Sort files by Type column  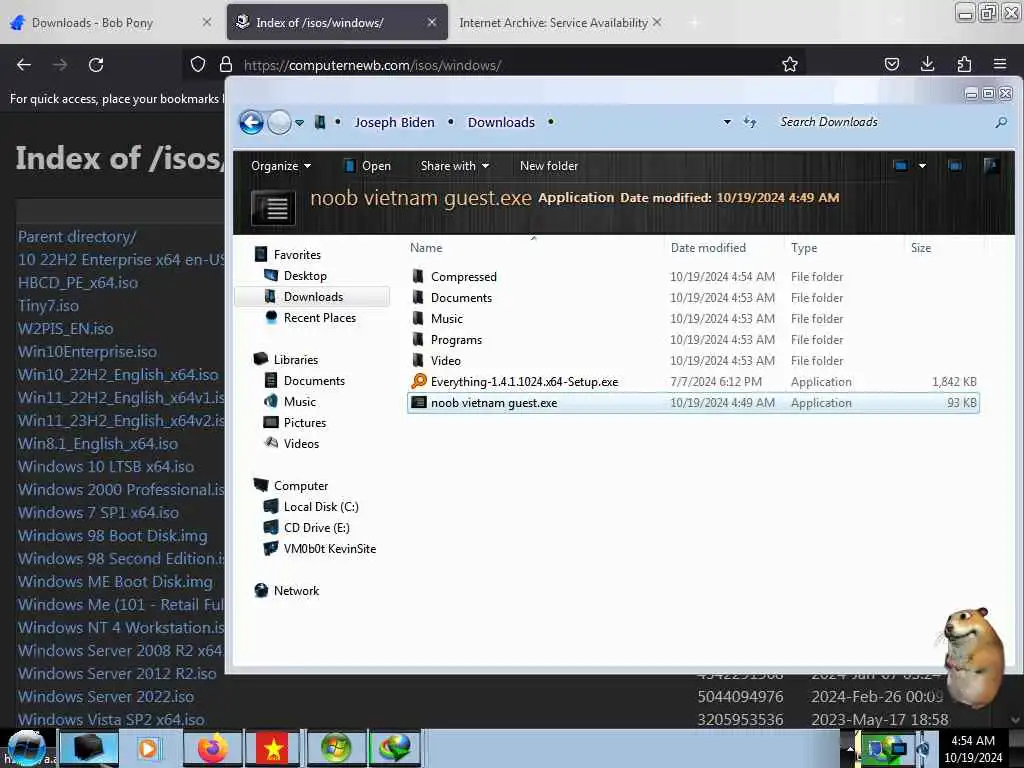point(804,248)
